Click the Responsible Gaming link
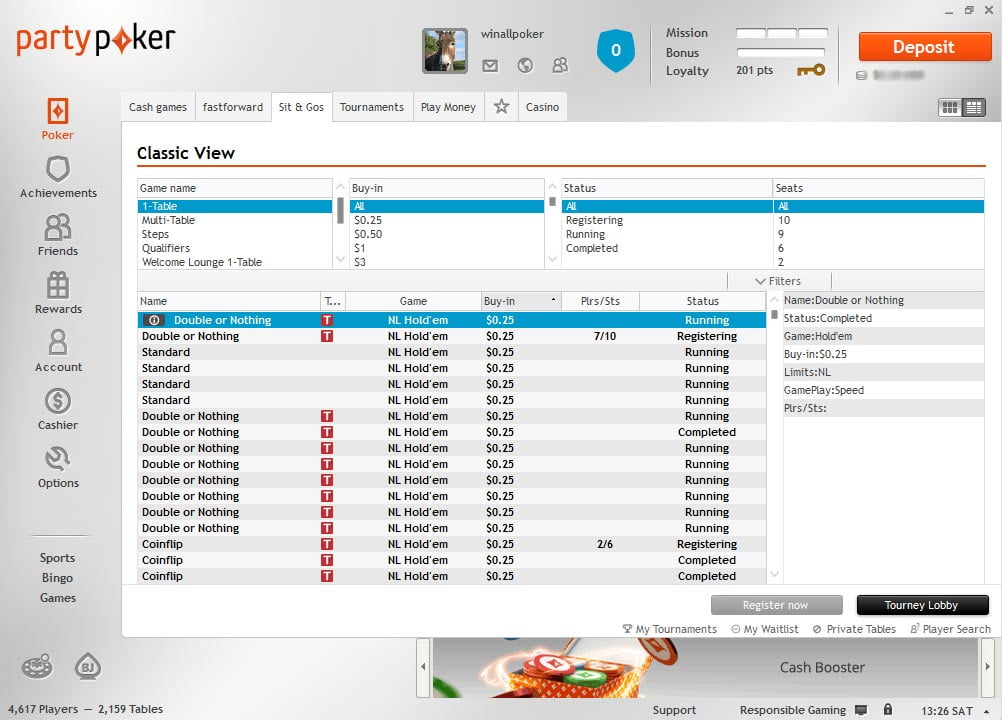 792,710
